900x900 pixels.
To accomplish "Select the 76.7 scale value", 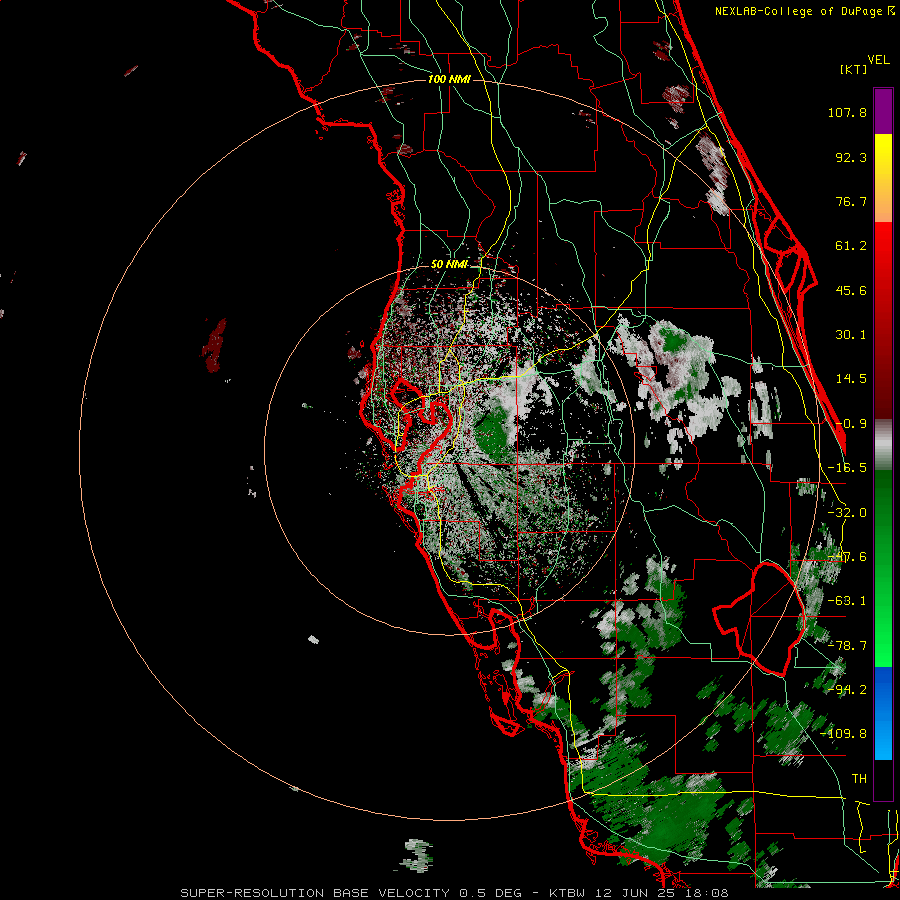I will (x=851, y=201).
